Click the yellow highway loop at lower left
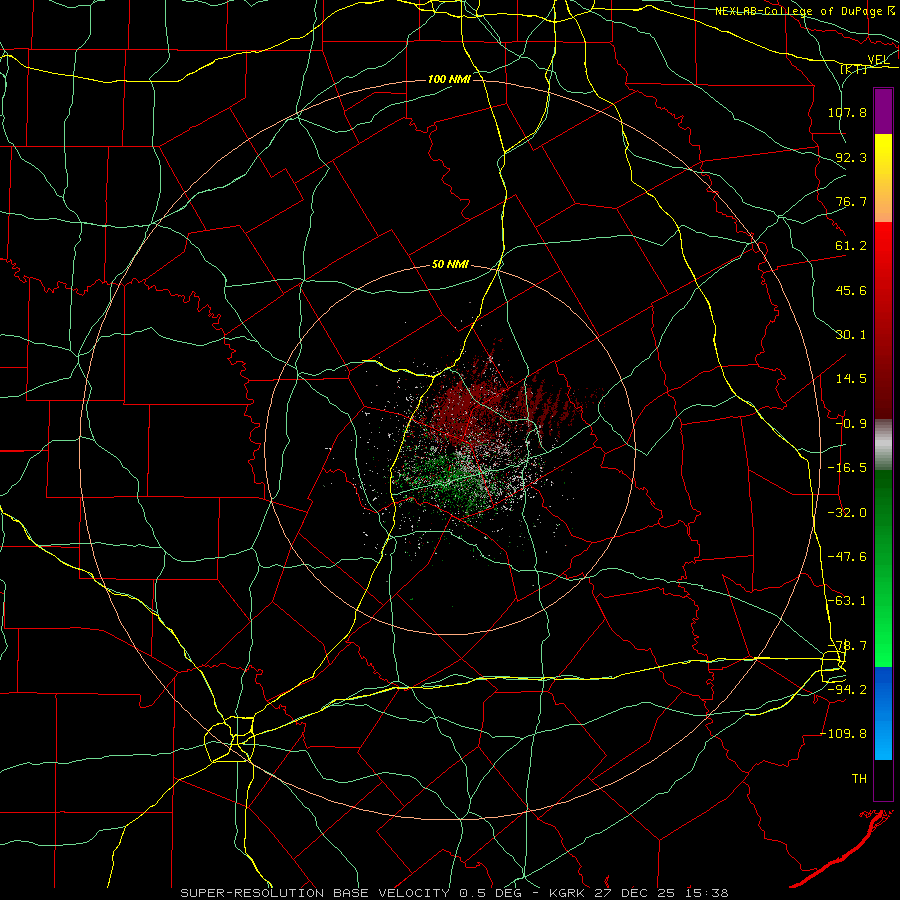Image resolution: width=900 pixels, height=900 pixels. 230,739
